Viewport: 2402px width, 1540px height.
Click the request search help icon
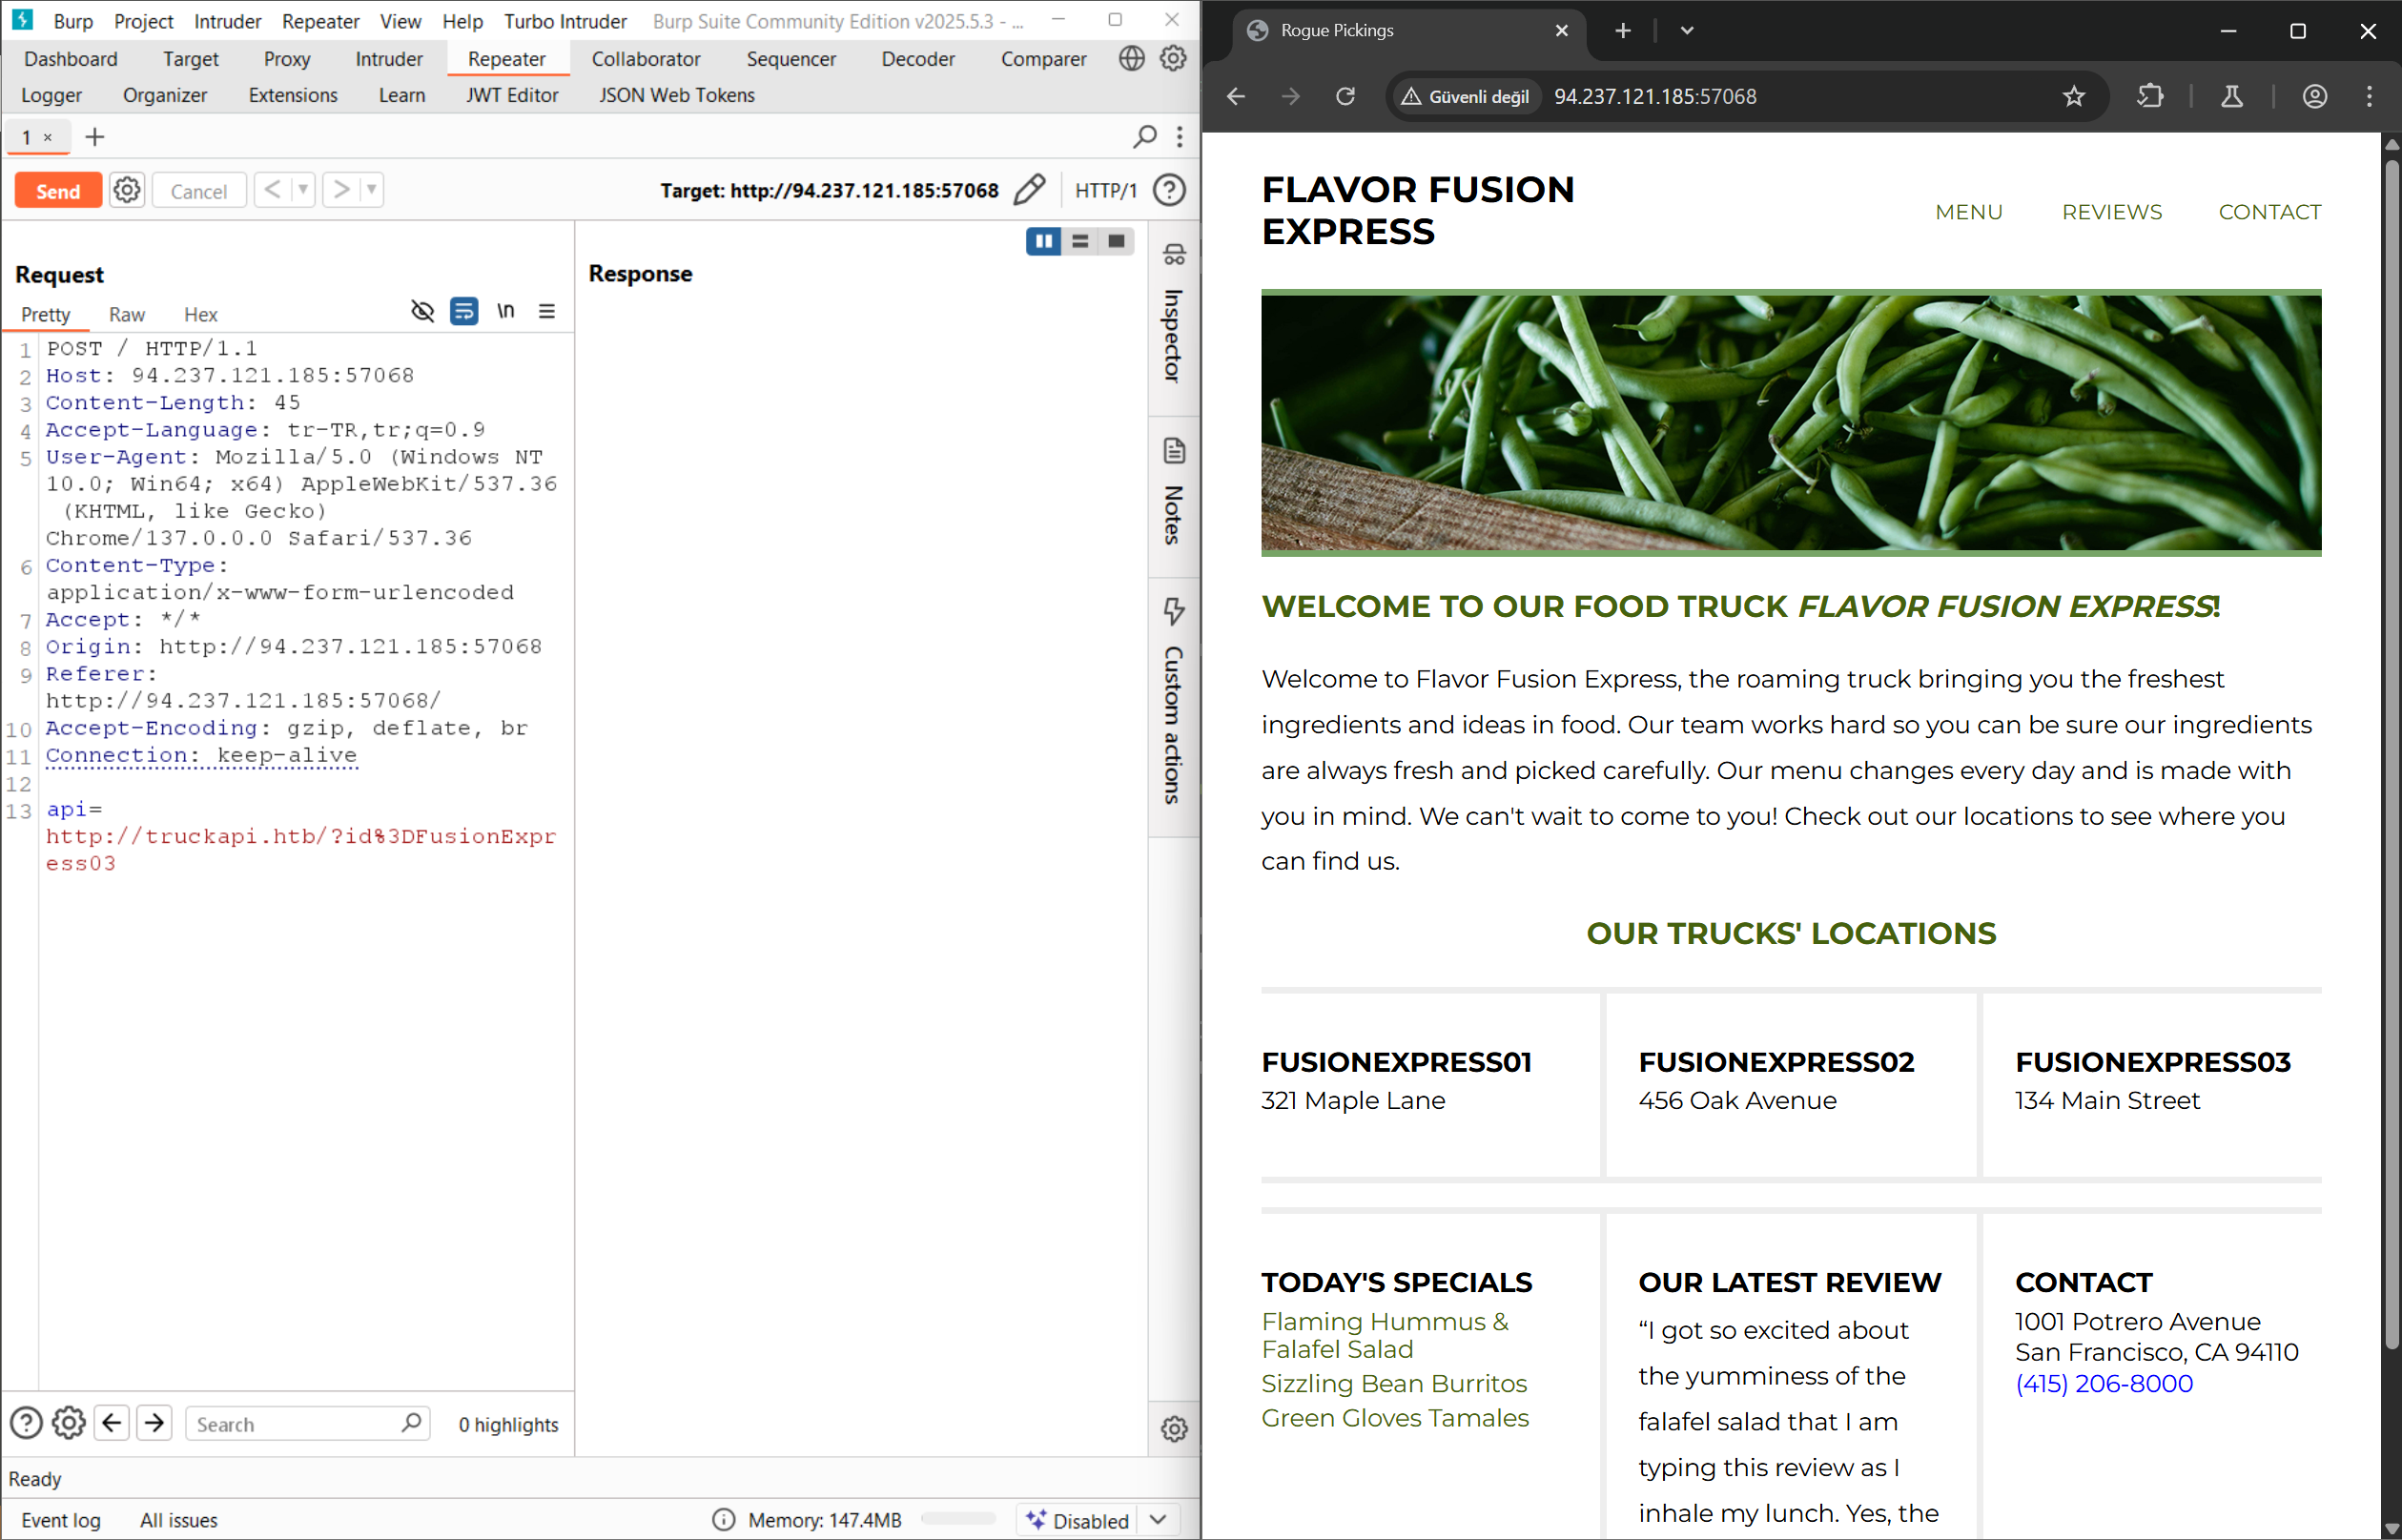(26, 1423)
